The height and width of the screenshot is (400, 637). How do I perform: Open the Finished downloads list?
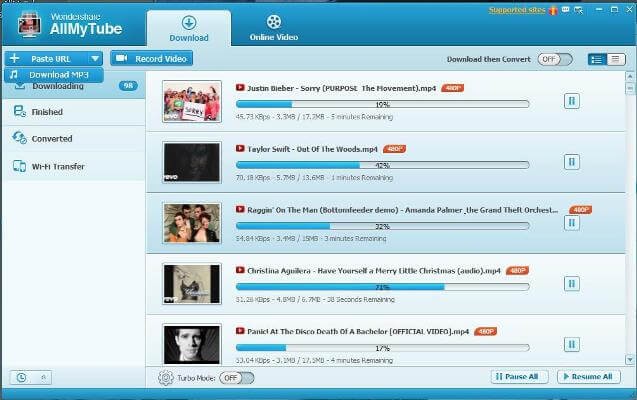(47, 112)
